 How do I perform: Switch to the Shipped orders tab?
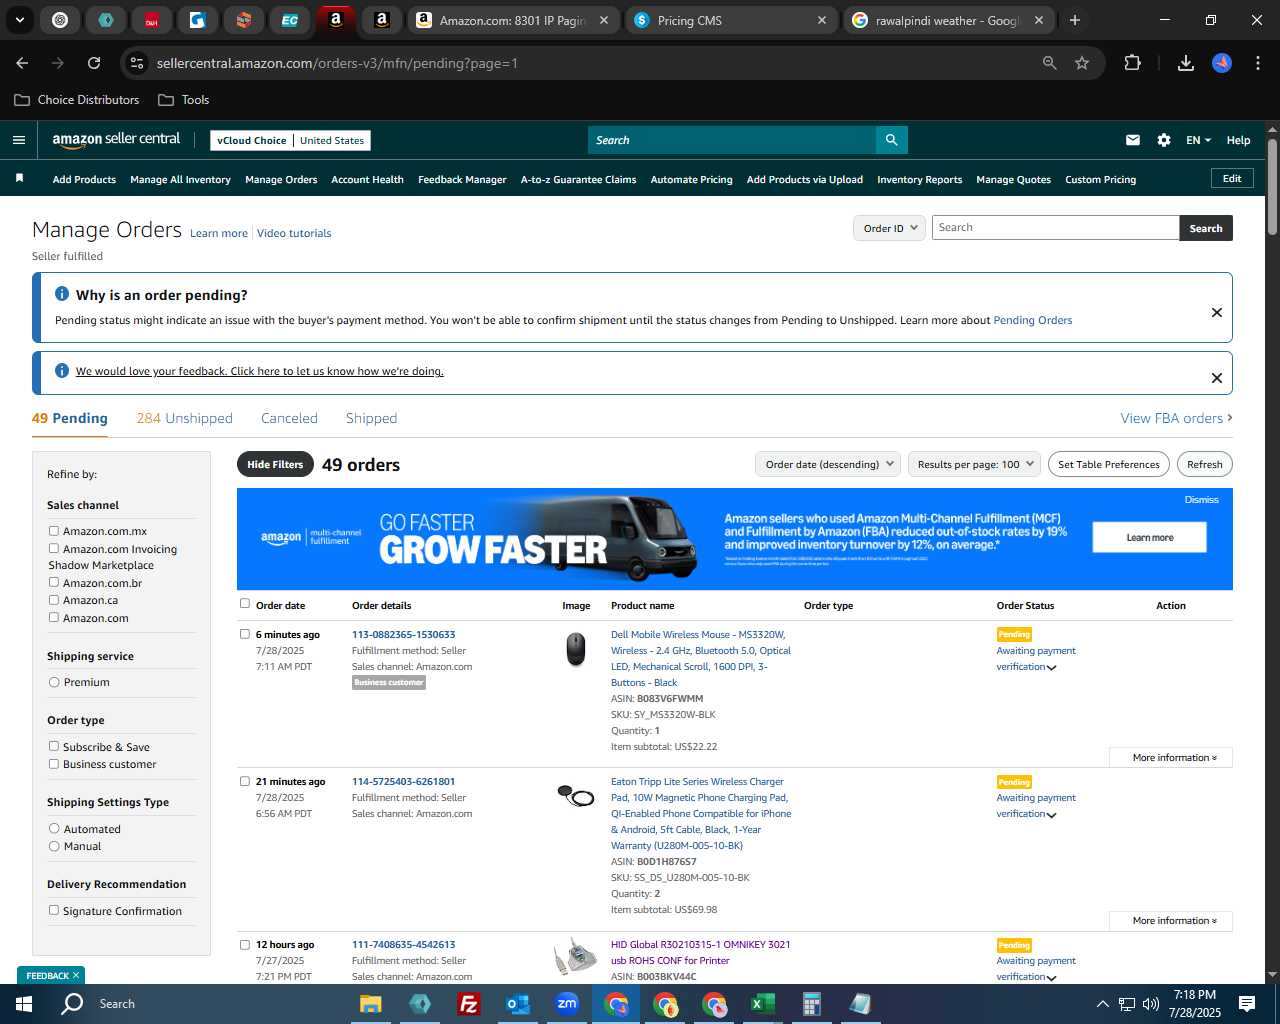(x=371, y=418)
